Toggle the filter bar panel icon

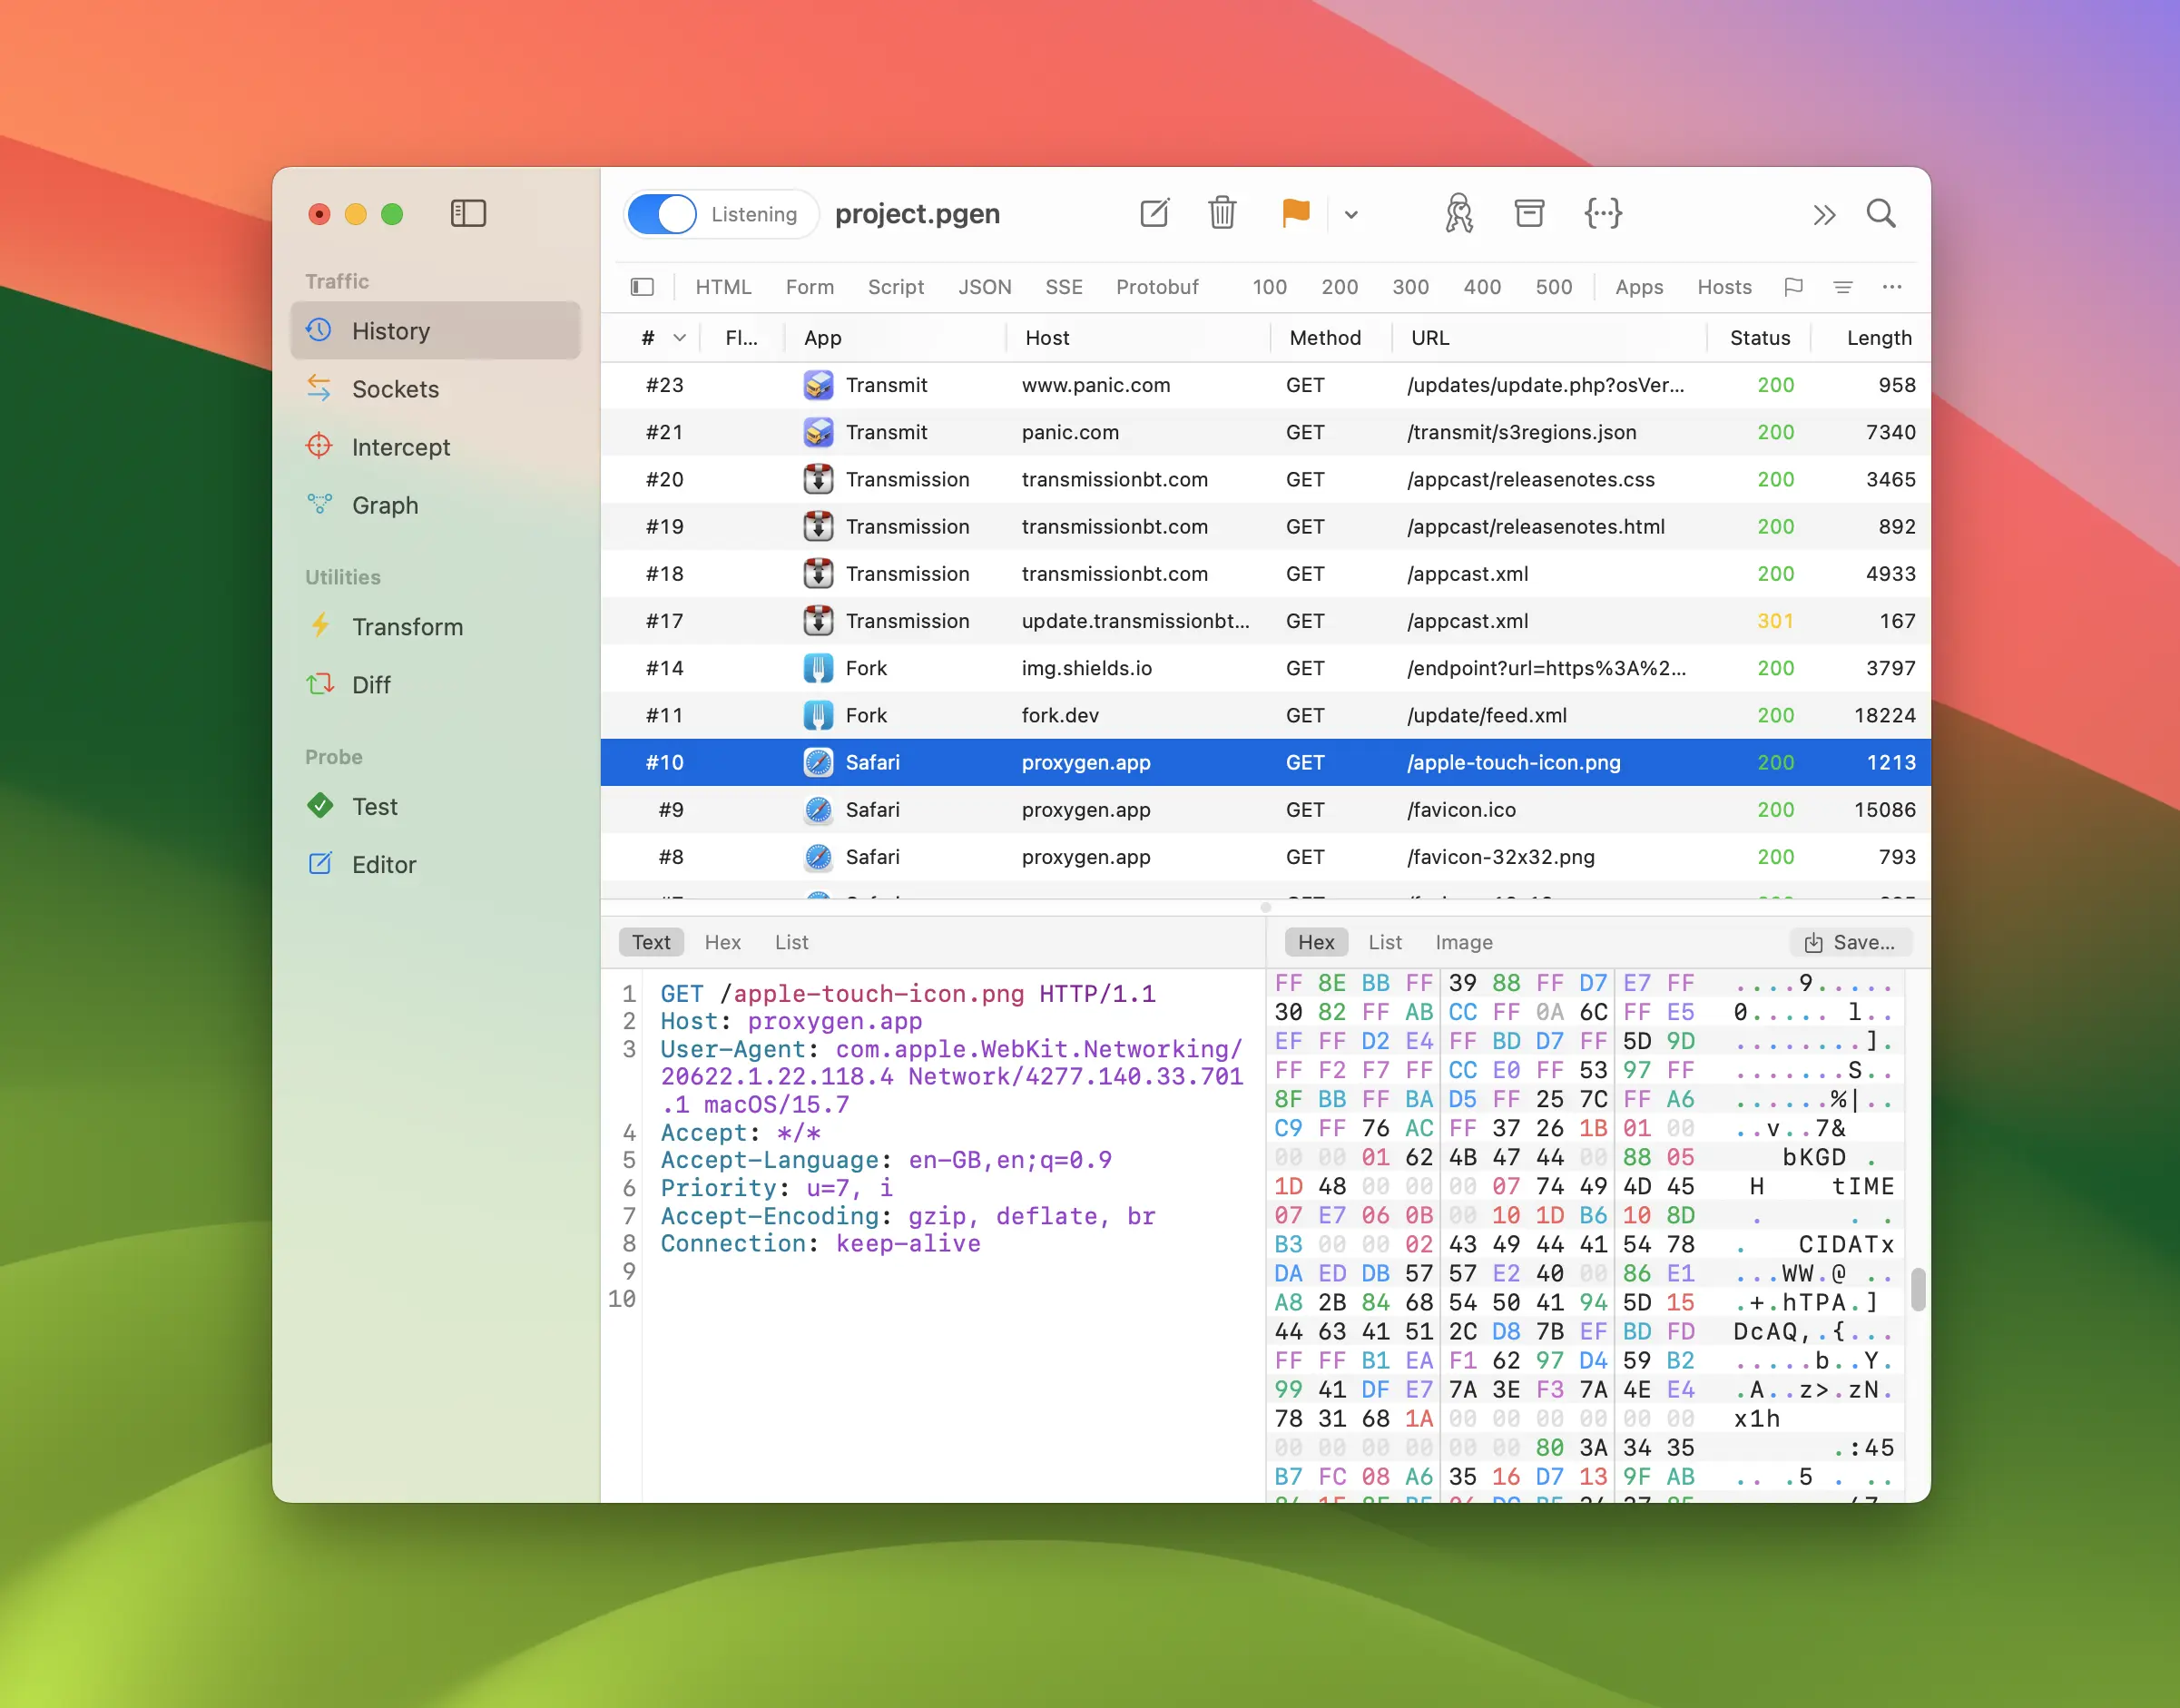click(642, 287)
